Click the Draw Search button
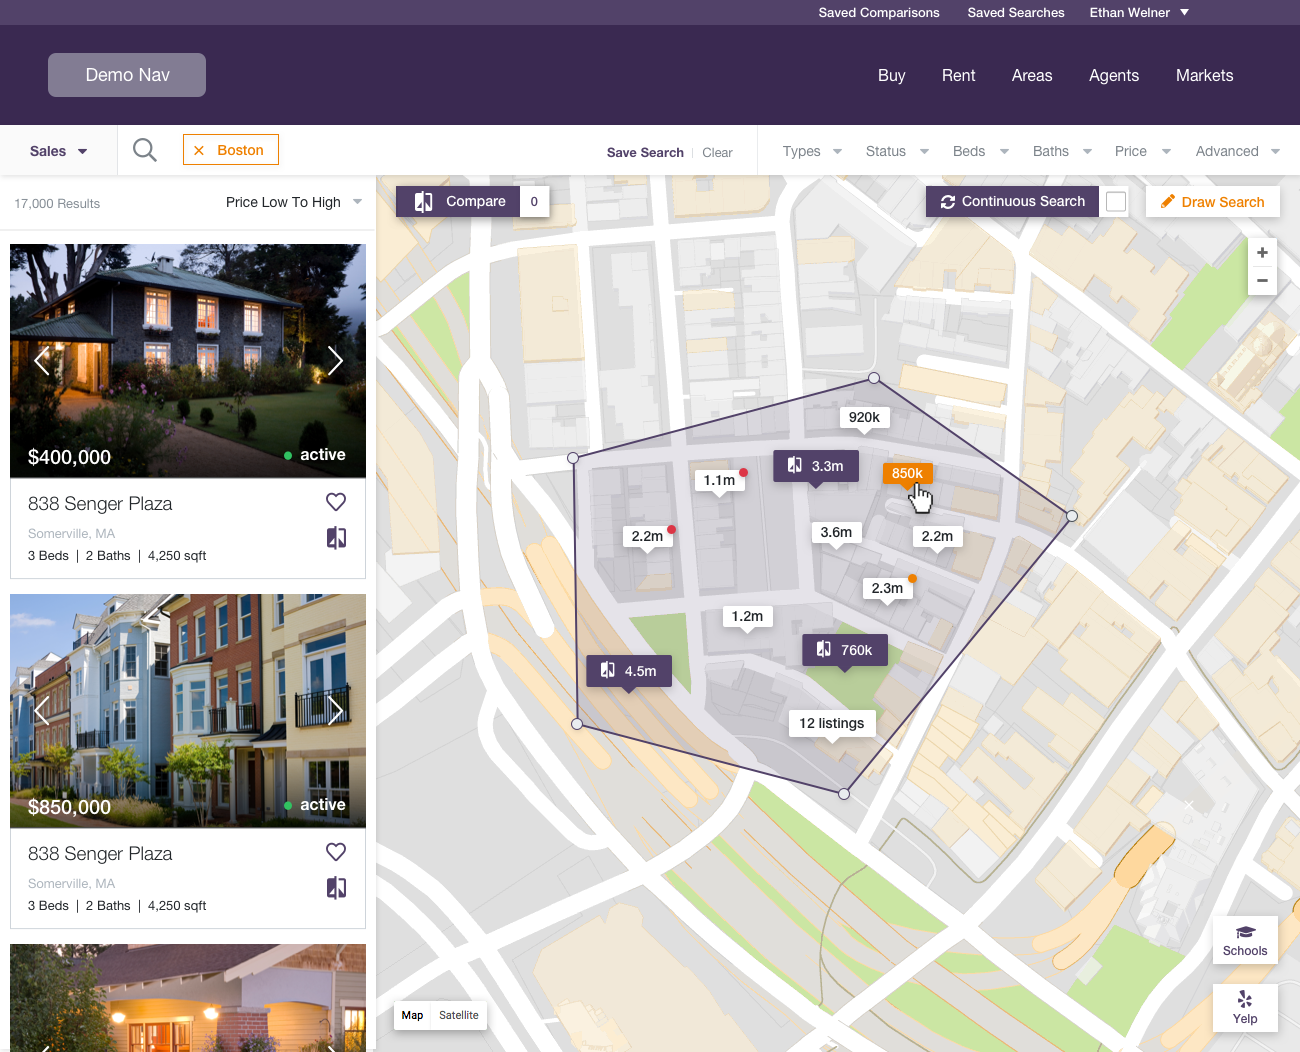1300x1052 pixels. [1212, 202]
